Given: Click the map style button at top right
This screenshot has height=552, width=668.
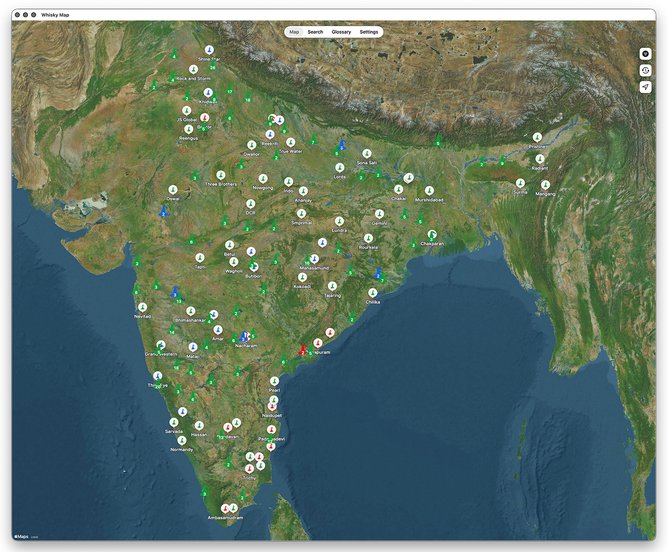Looking at the screenshot, I should [x=646, y=54].
